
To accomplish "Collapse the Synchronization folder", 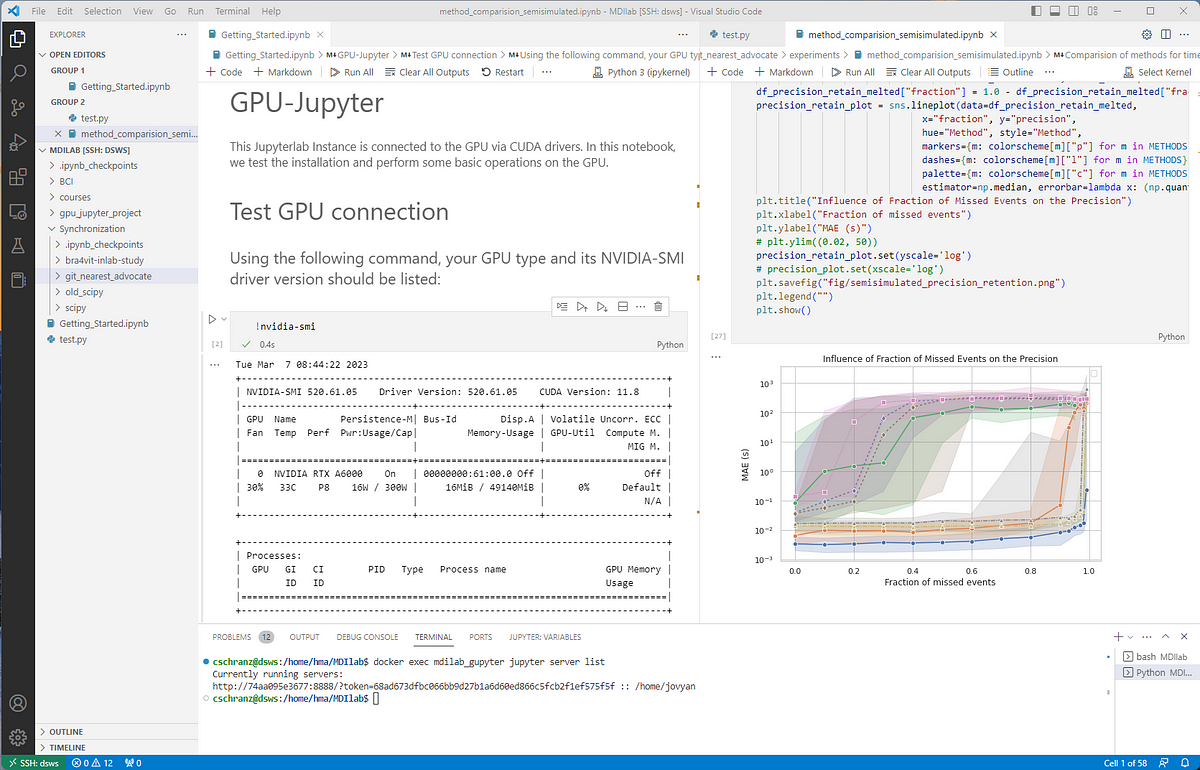I will [92, 229].
